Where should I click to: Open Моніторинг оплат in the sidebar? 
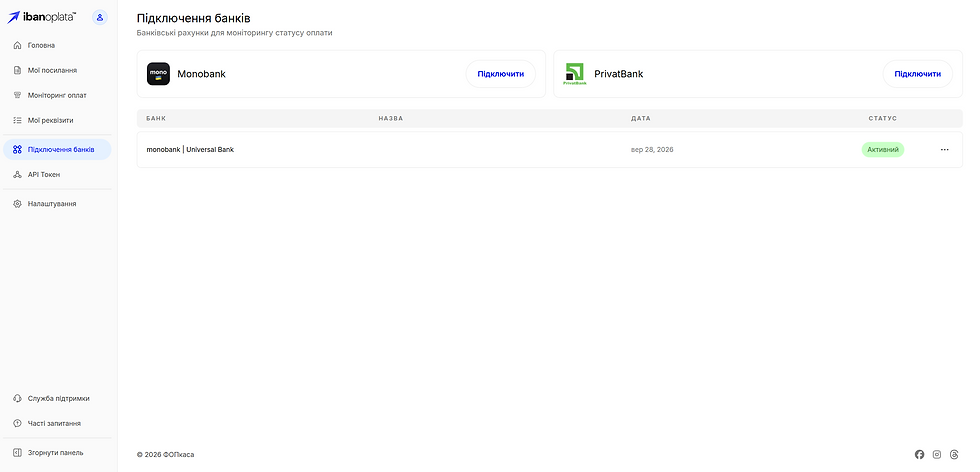click(58, 96)
